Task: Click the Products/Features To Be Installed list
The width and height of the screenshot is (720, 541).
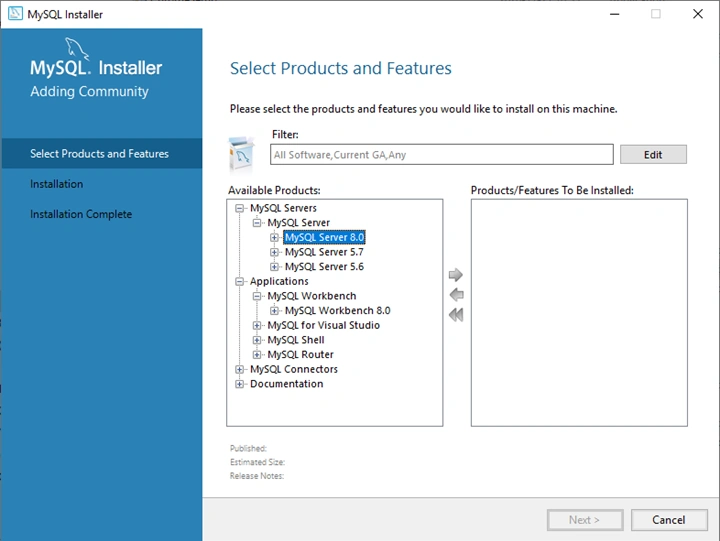Action: tap(579, 313)
